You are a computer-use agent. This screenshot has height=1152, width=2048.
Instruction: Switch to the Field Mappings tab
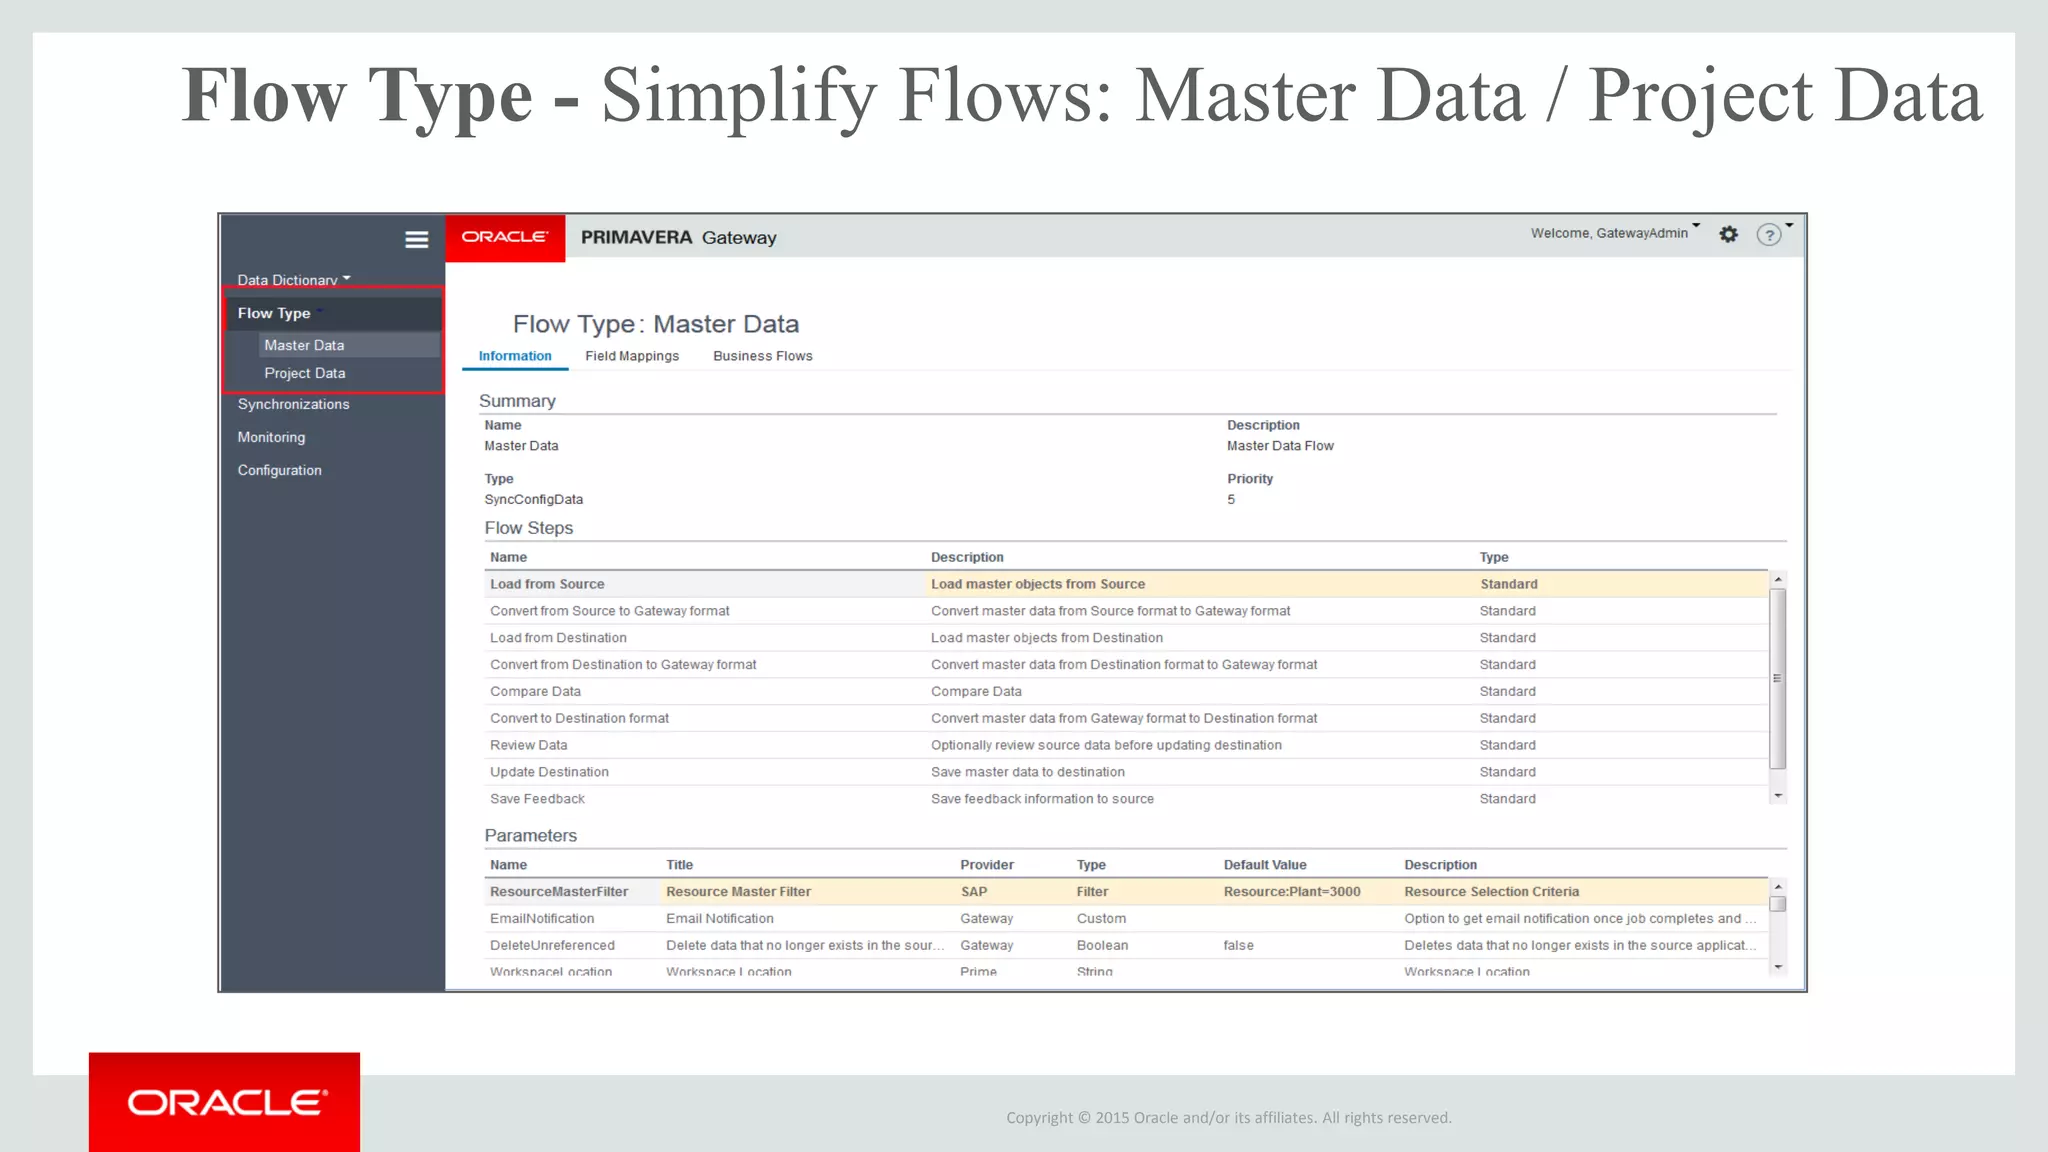(x=632, y=356)
